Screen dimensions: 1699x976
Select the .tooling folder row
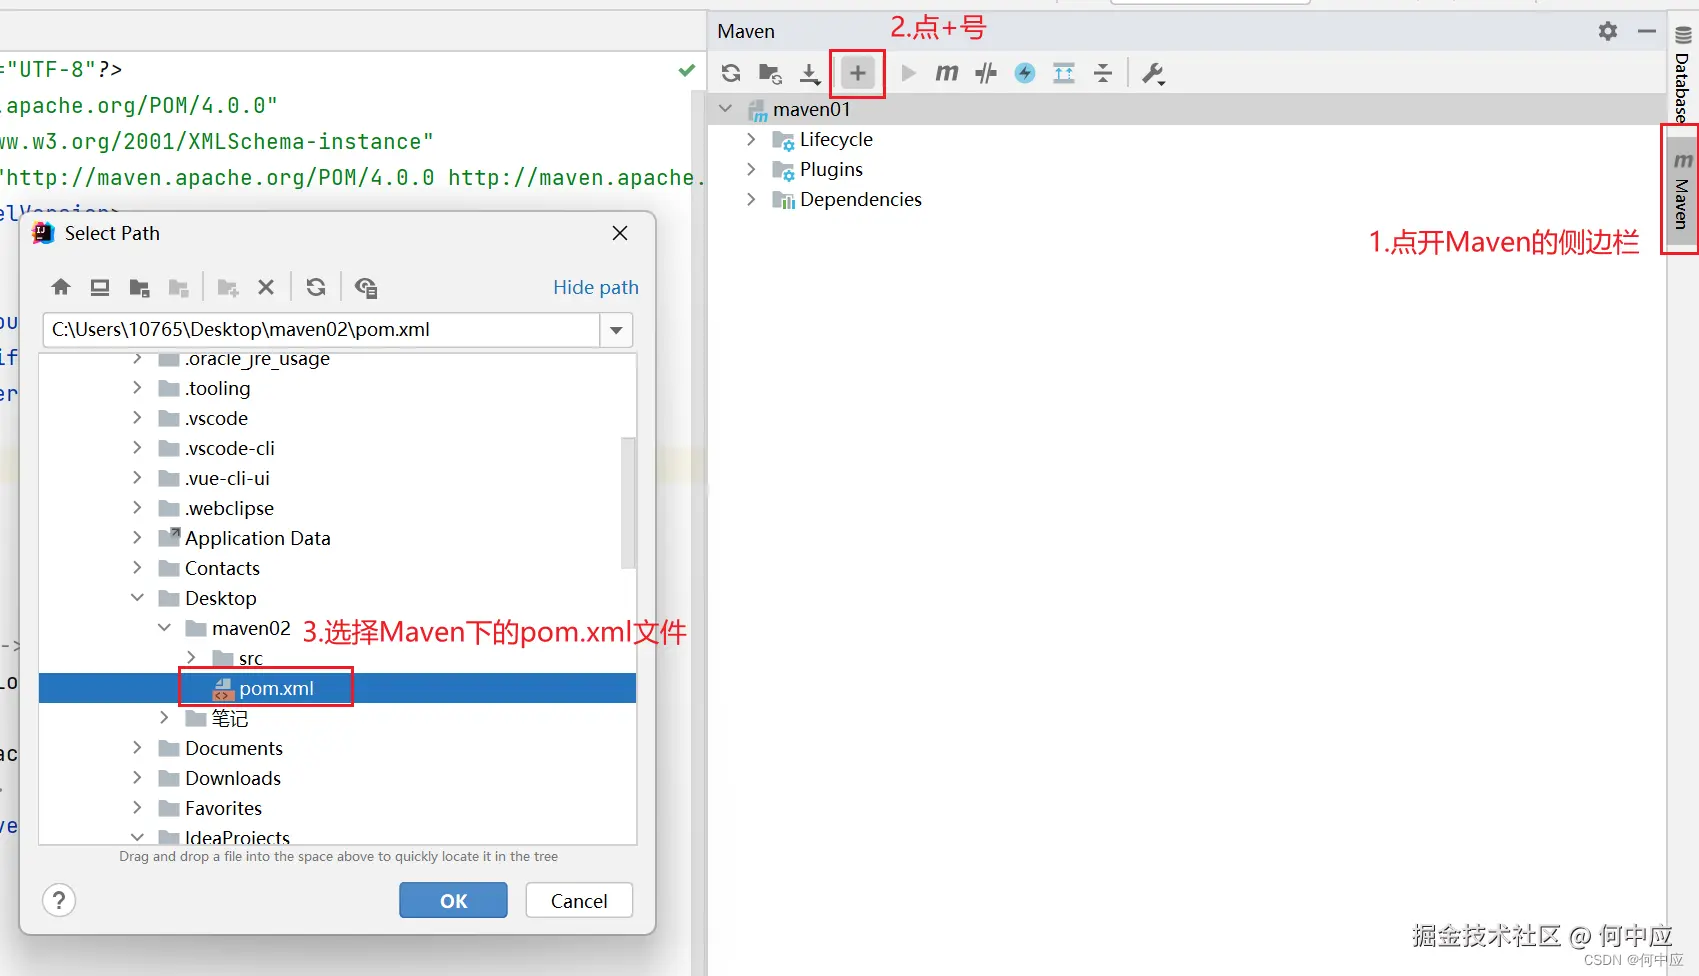pos(337,388)
